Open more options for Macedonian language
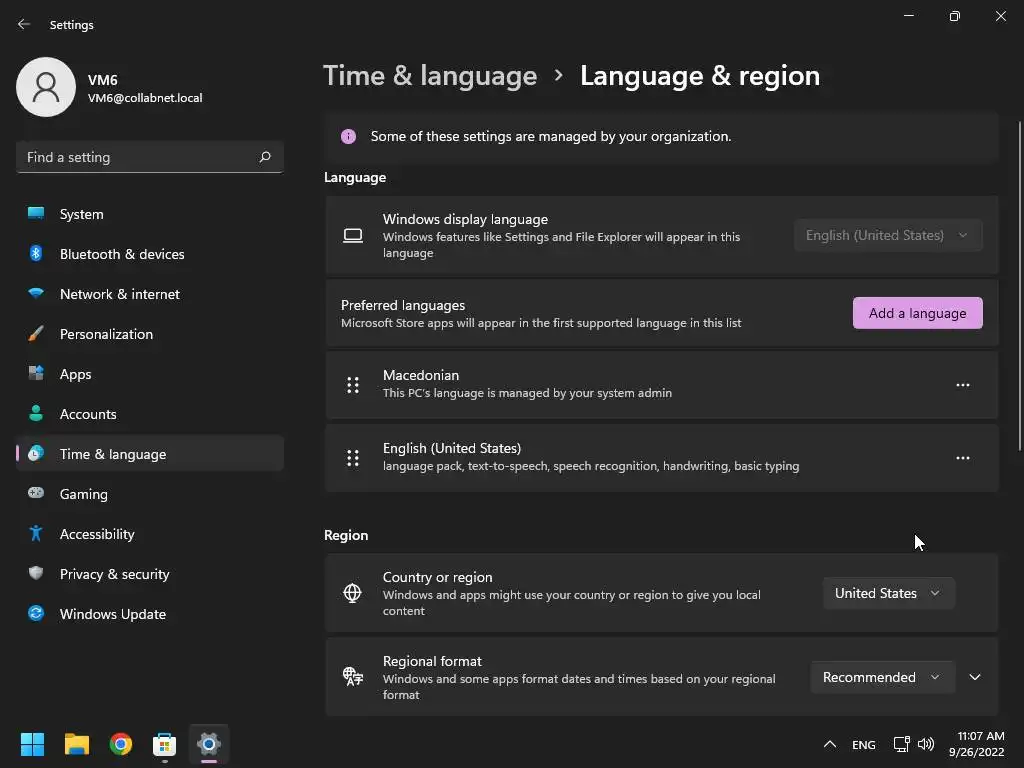 963,385
